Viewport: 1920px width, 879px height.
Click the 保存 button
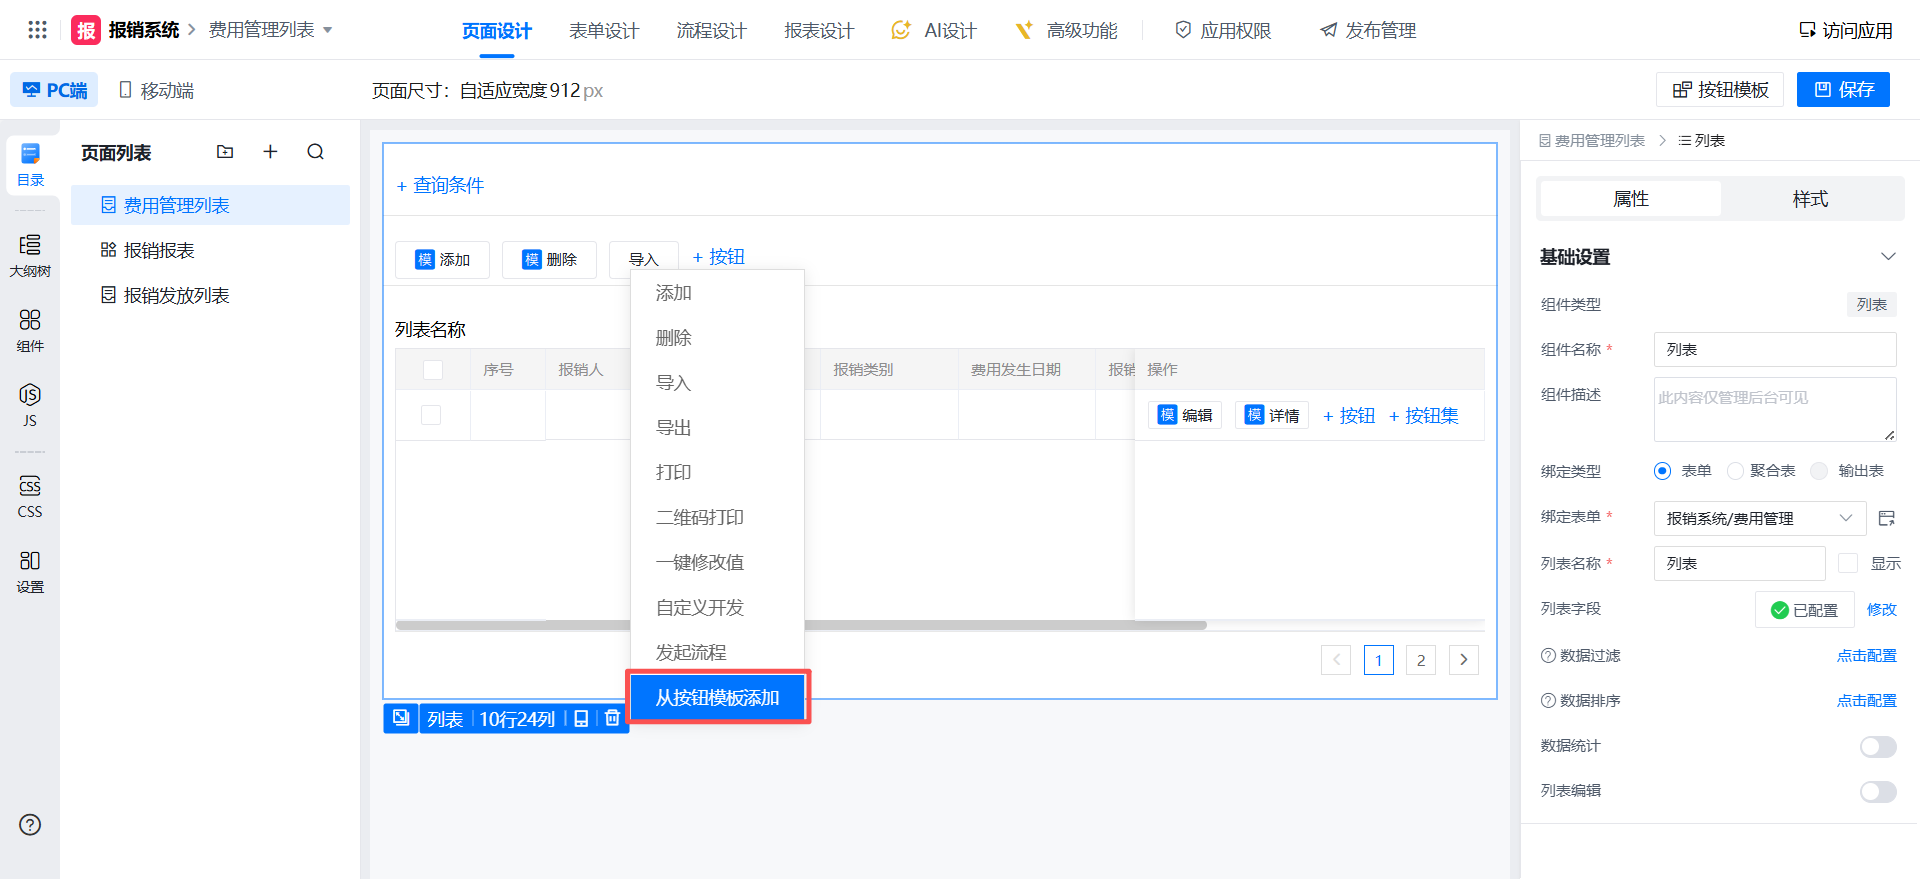click(x=1843, y=90)
